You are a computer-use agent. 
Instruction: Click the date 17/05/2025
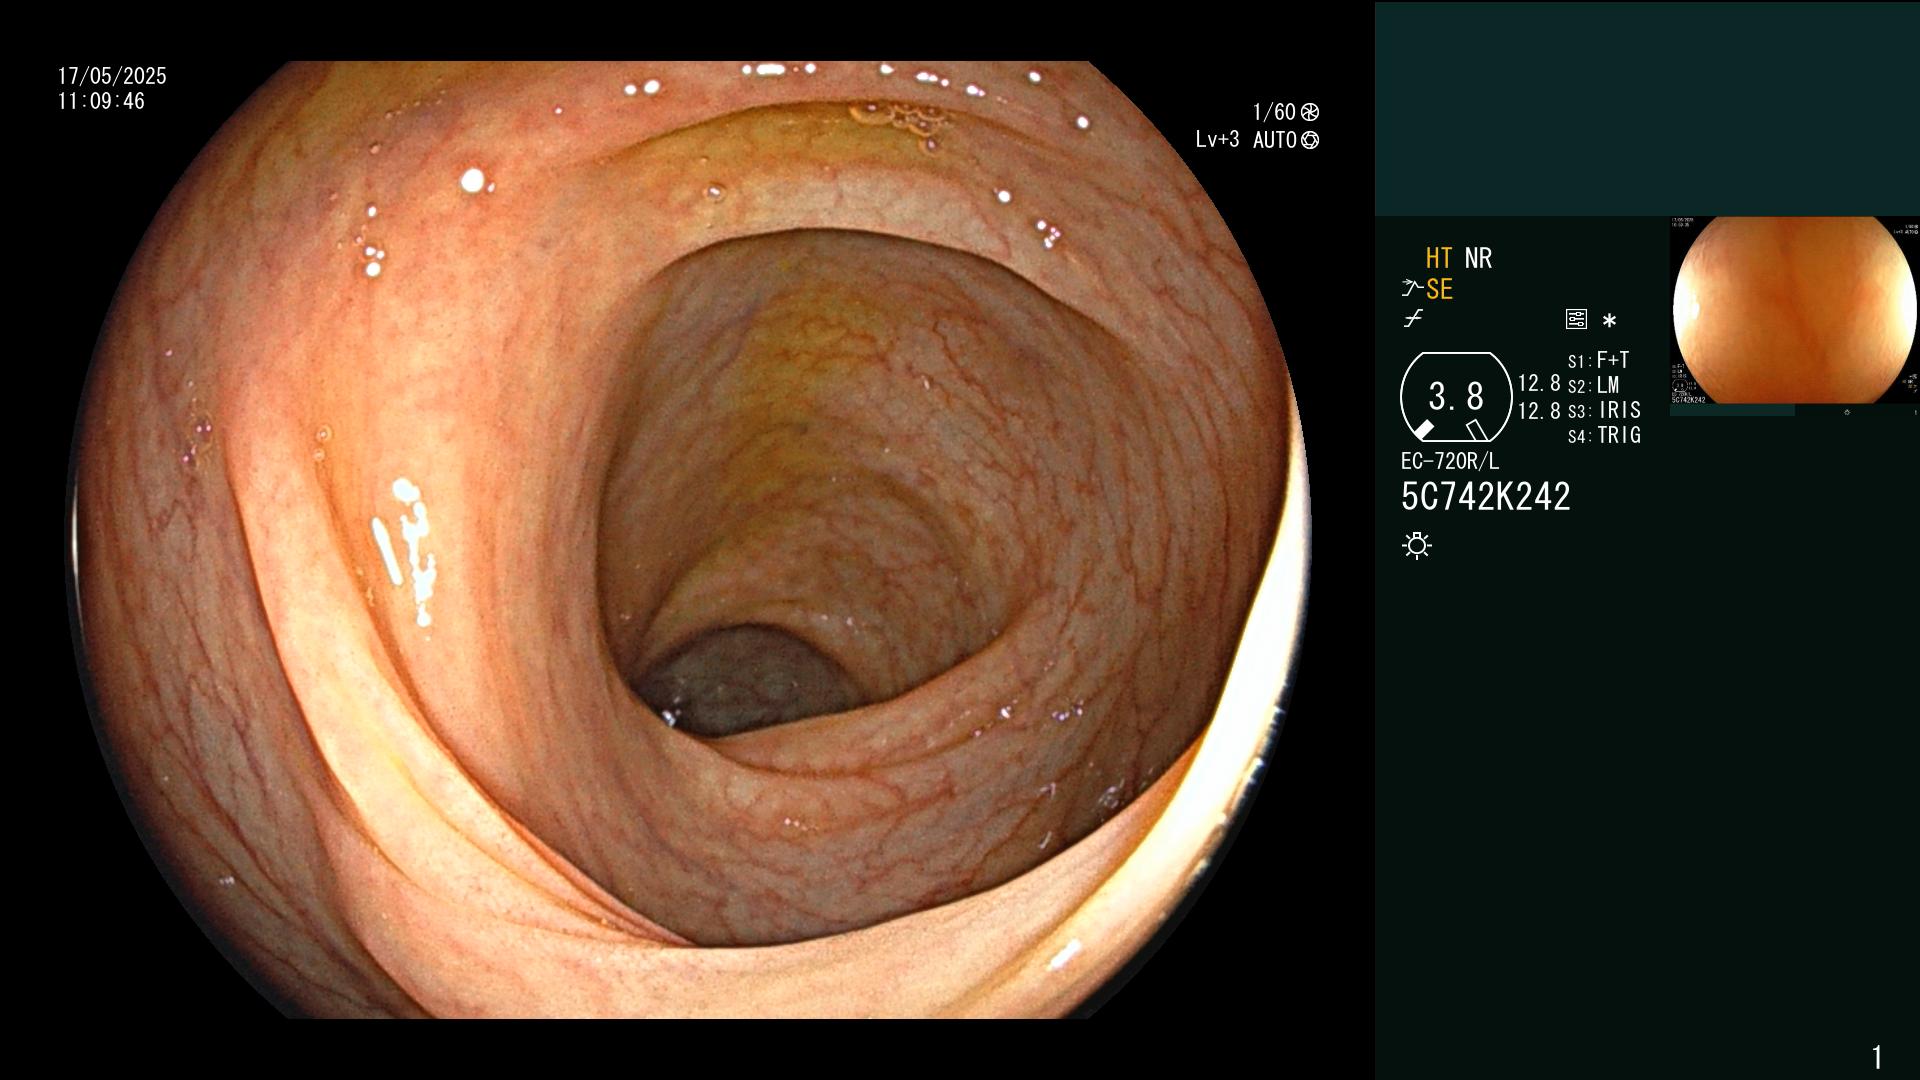[x=112, y=76]
